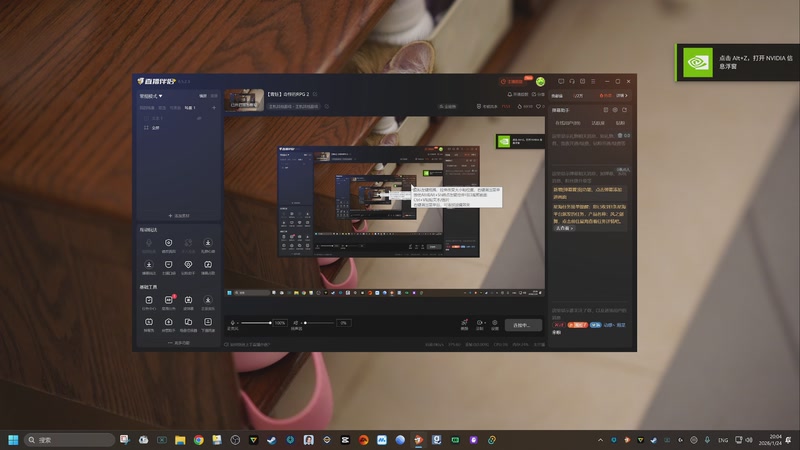
Task: Click the 0% speaker volume field
Action: (343, 323)
